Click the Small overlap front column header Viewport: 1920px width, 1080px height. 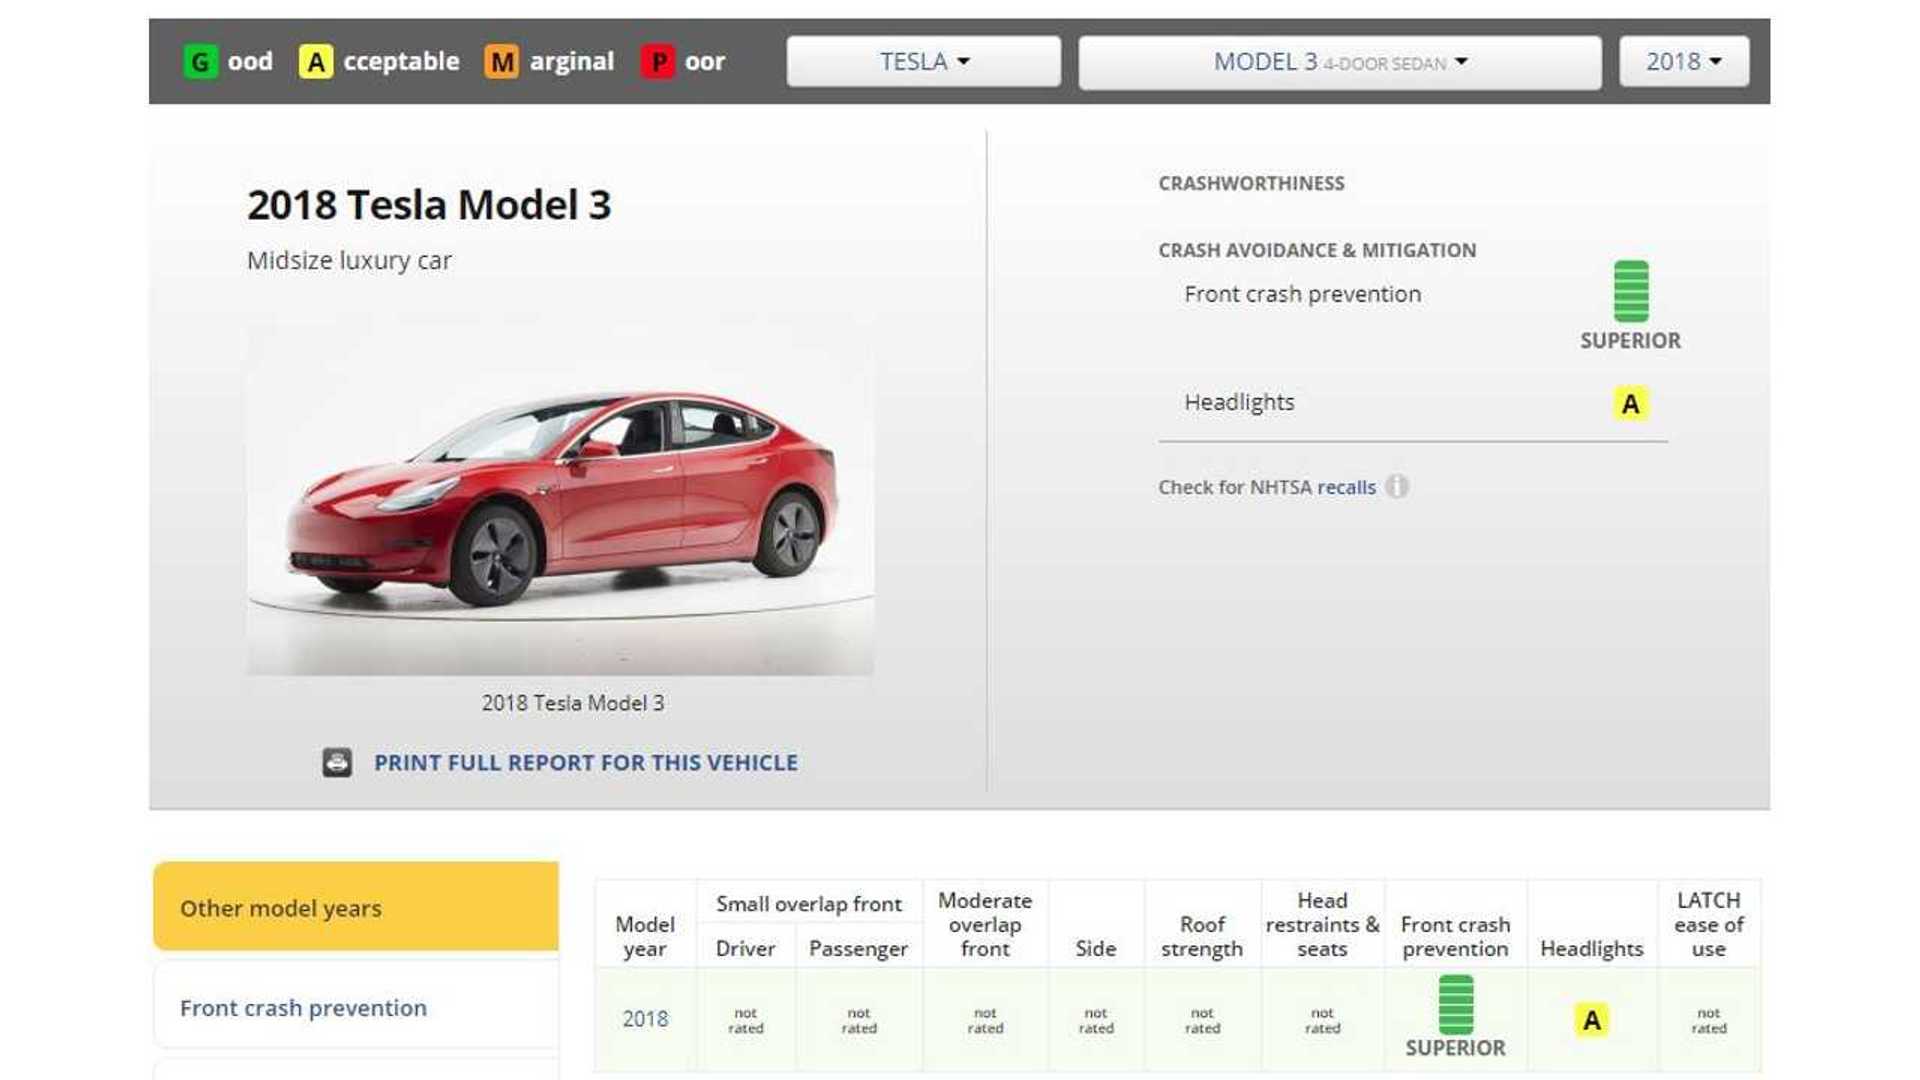point(809,904)
